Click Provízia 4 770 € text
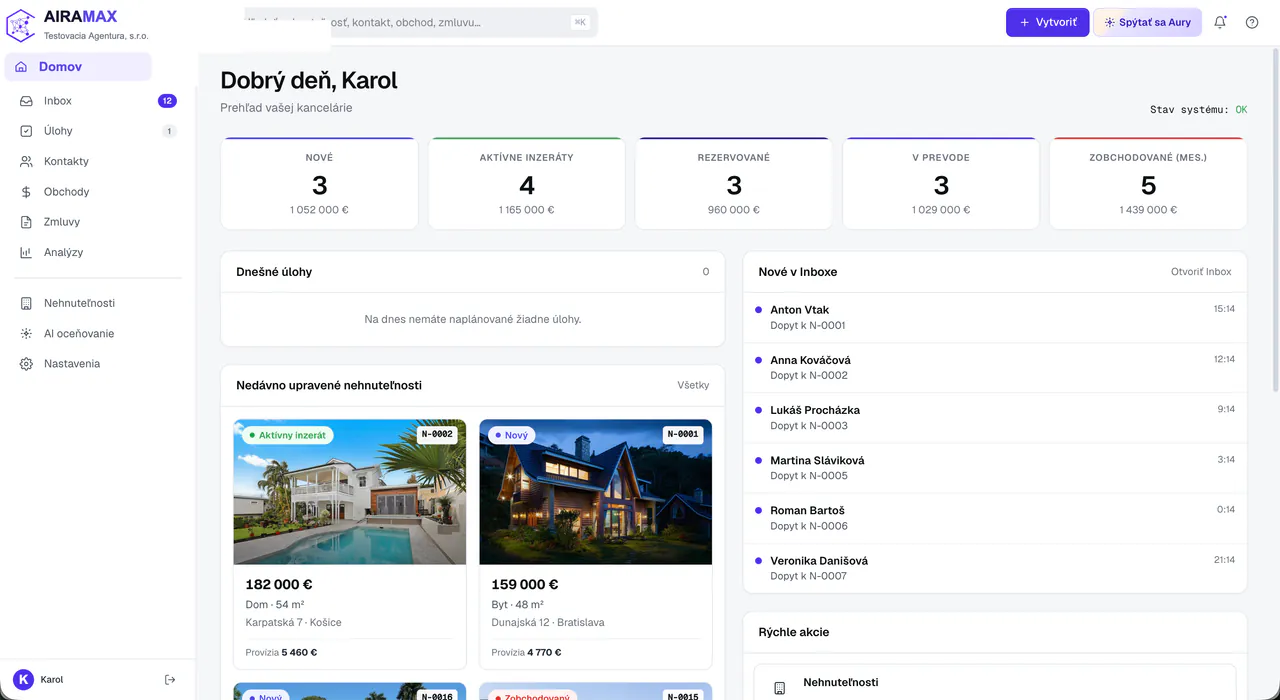Image resolution: width=1280 pixels, height=700 pixels. click(526, 653)
